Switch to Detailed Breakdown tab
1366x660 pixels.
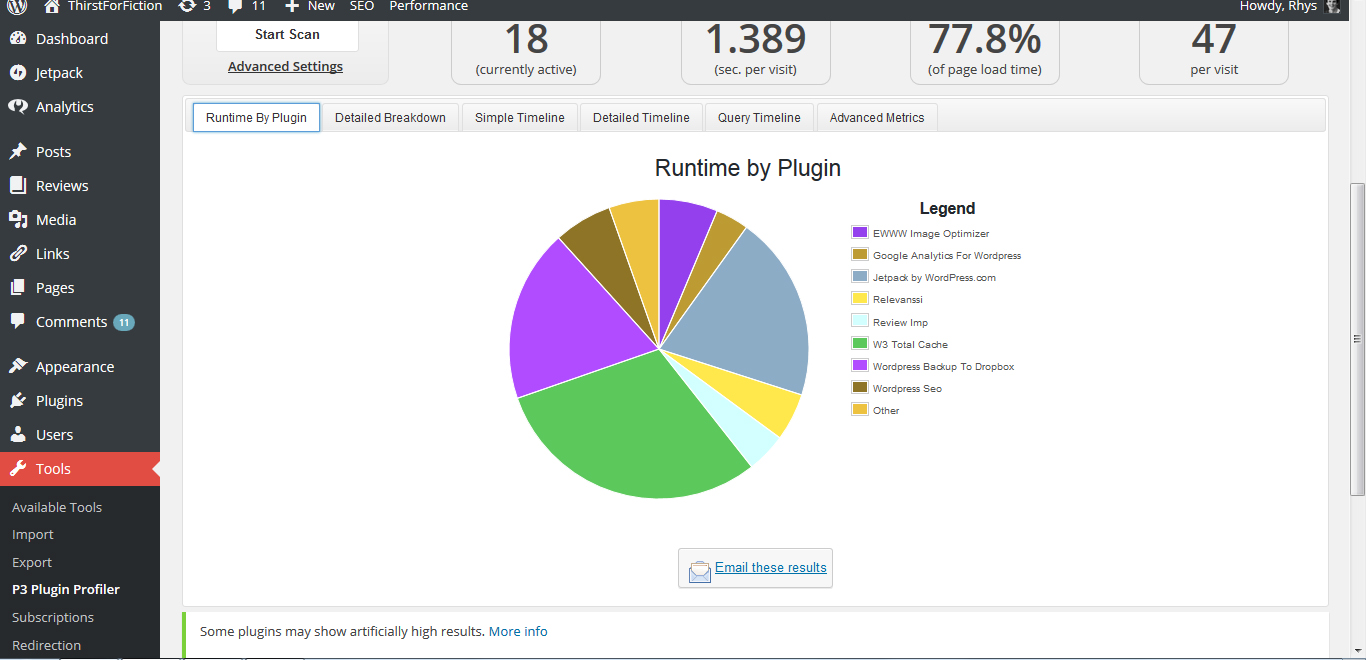point(390,117)
